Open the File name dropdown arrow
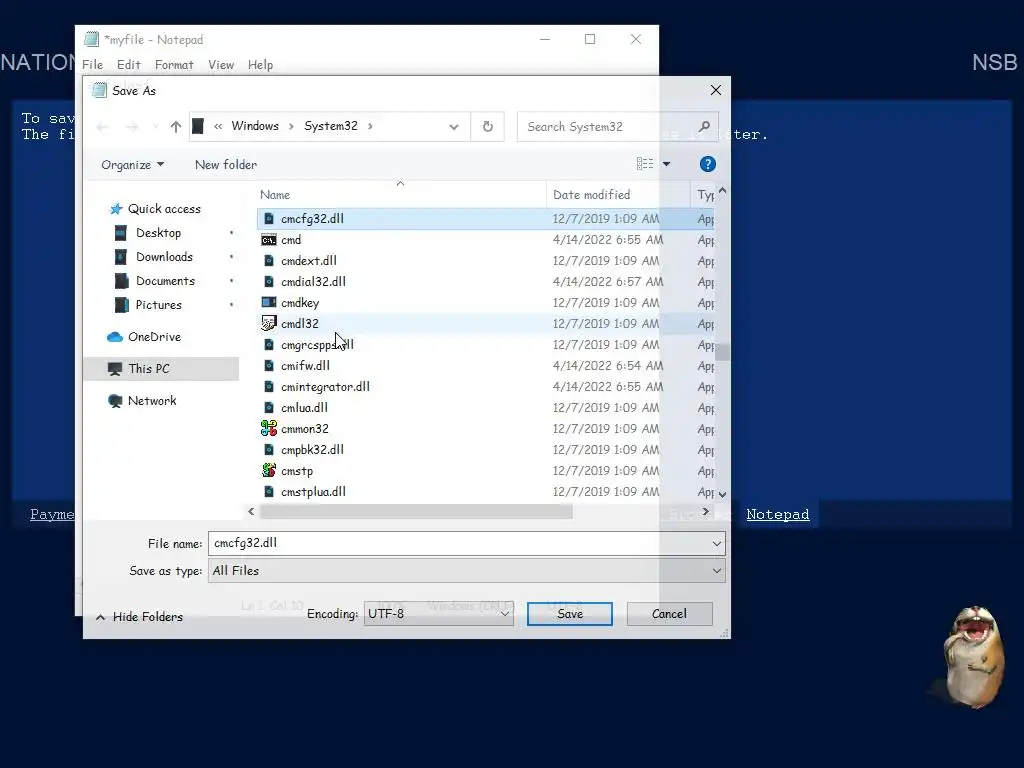Screen dimensions: 1024x768 pos(716,543)
